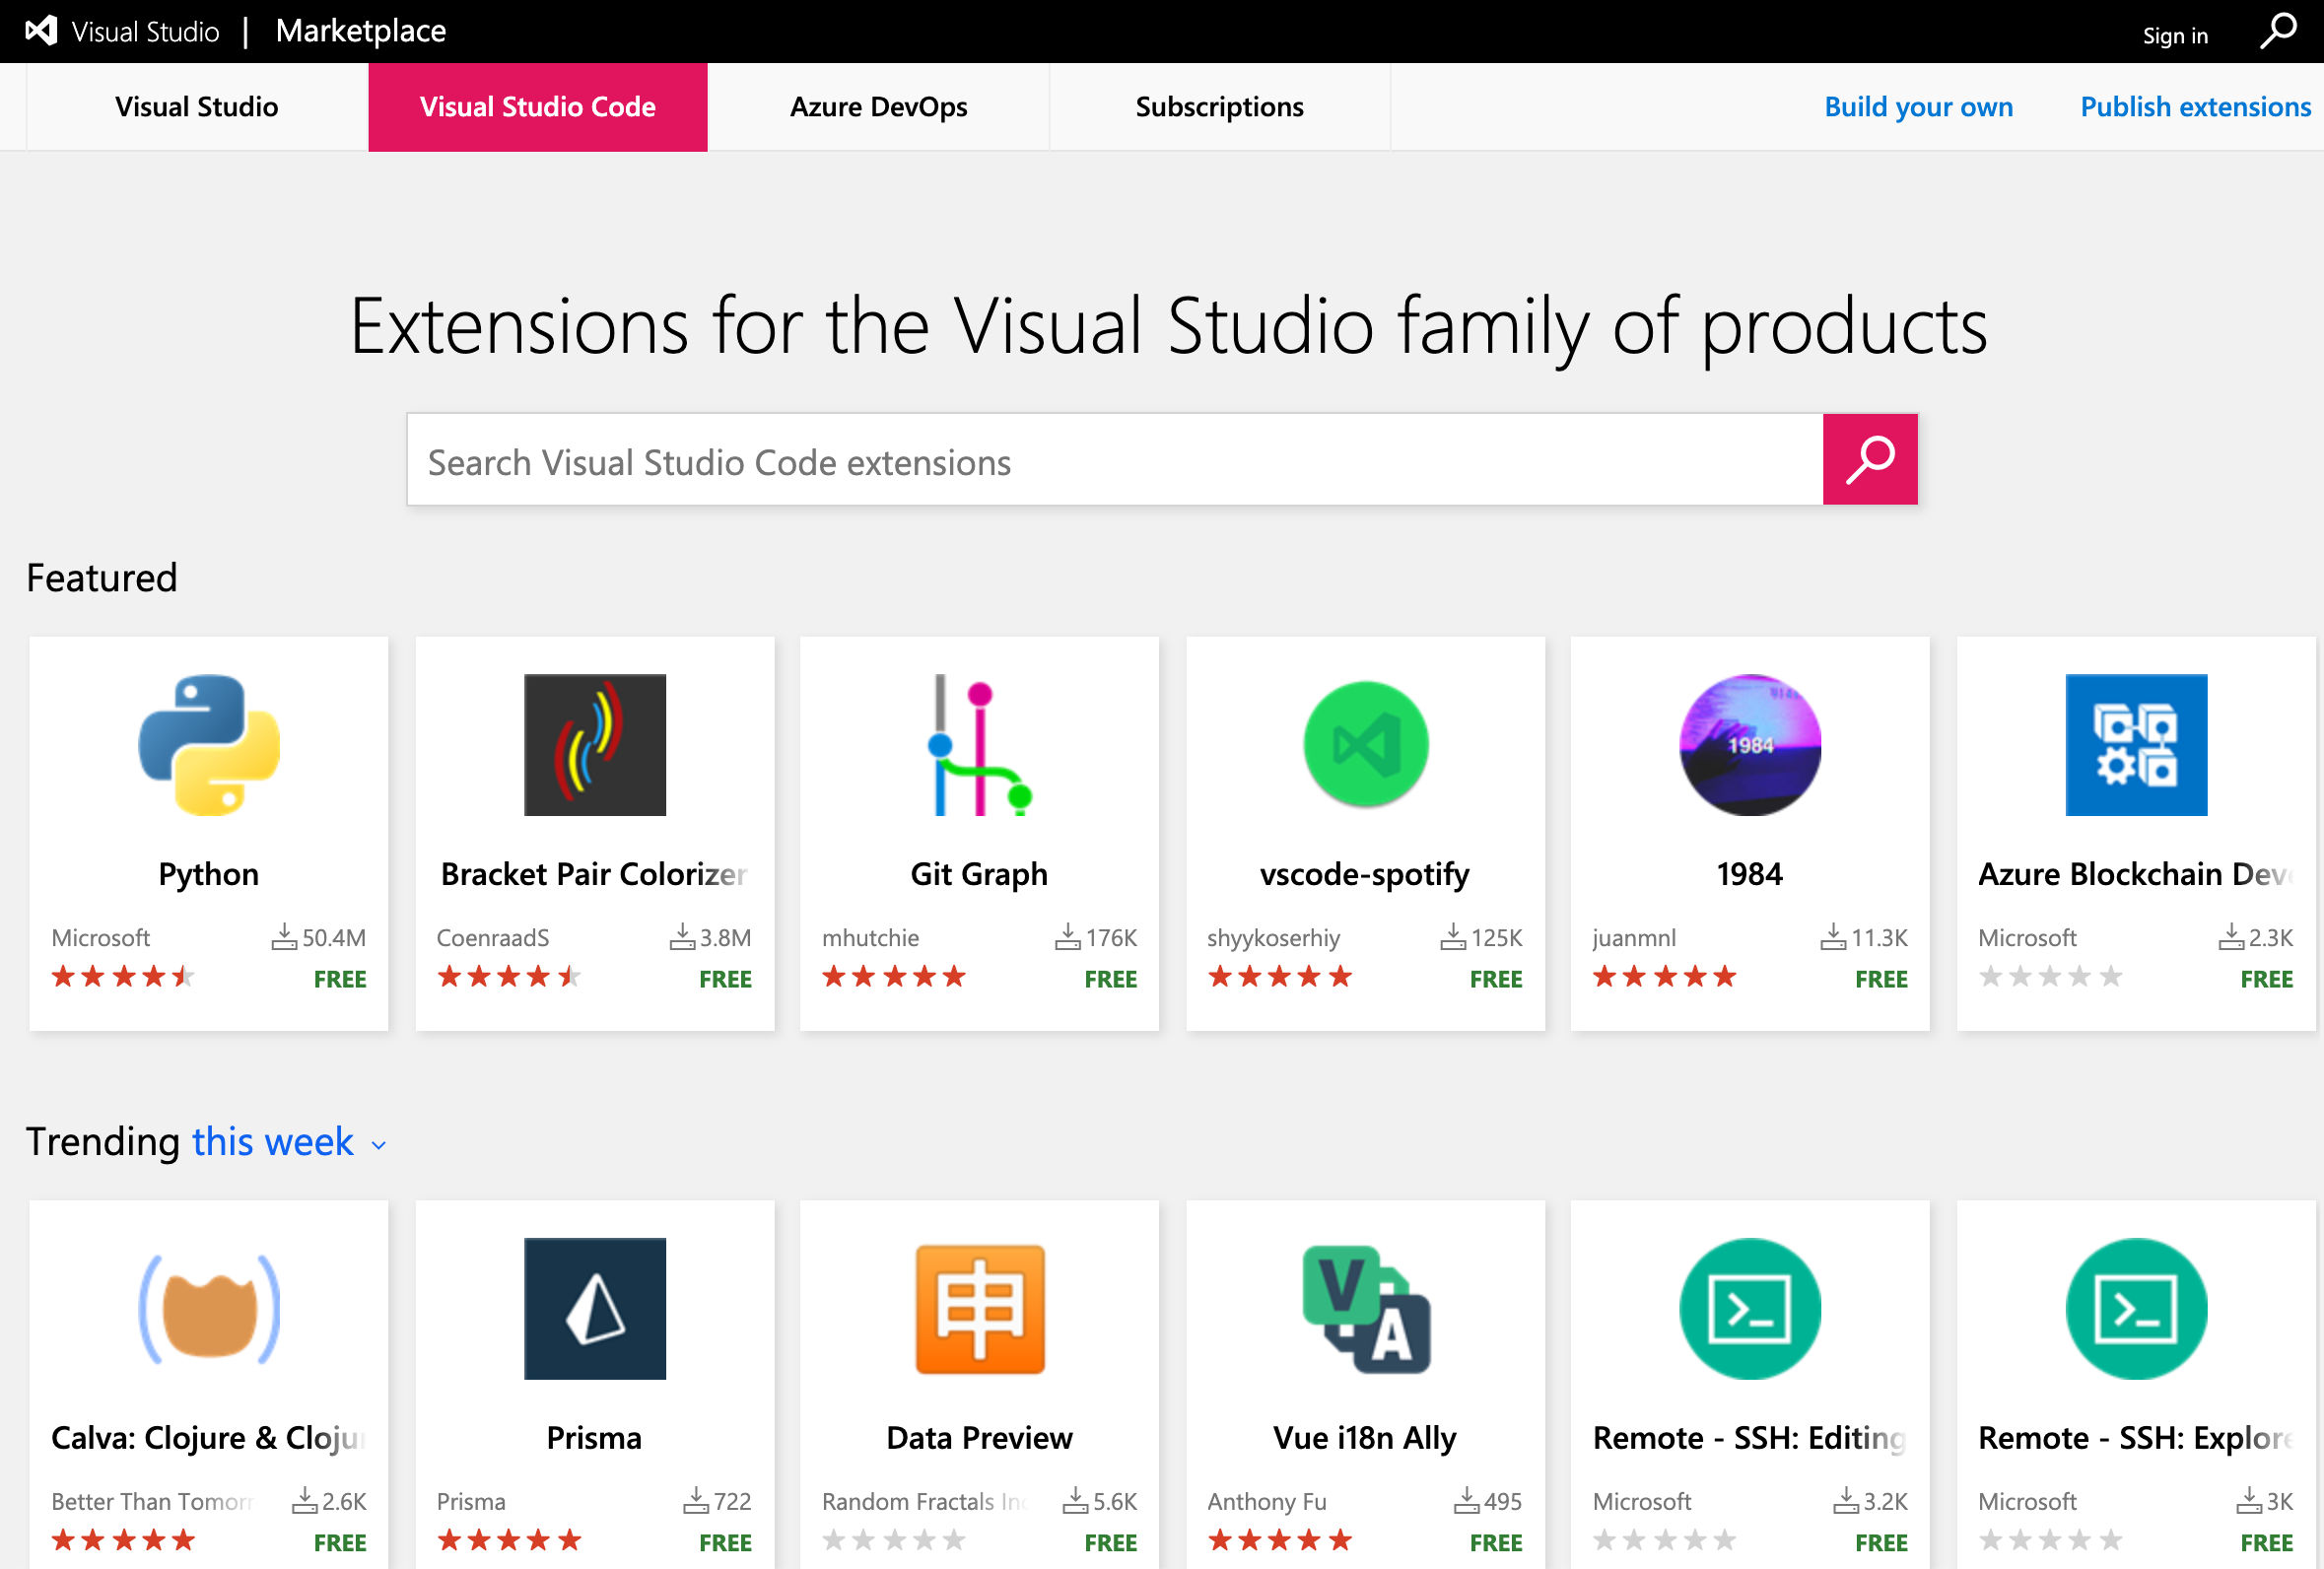Click the Remote - SSH: Explorer title
Screen dimensions: 2324x1569
2136,1438
